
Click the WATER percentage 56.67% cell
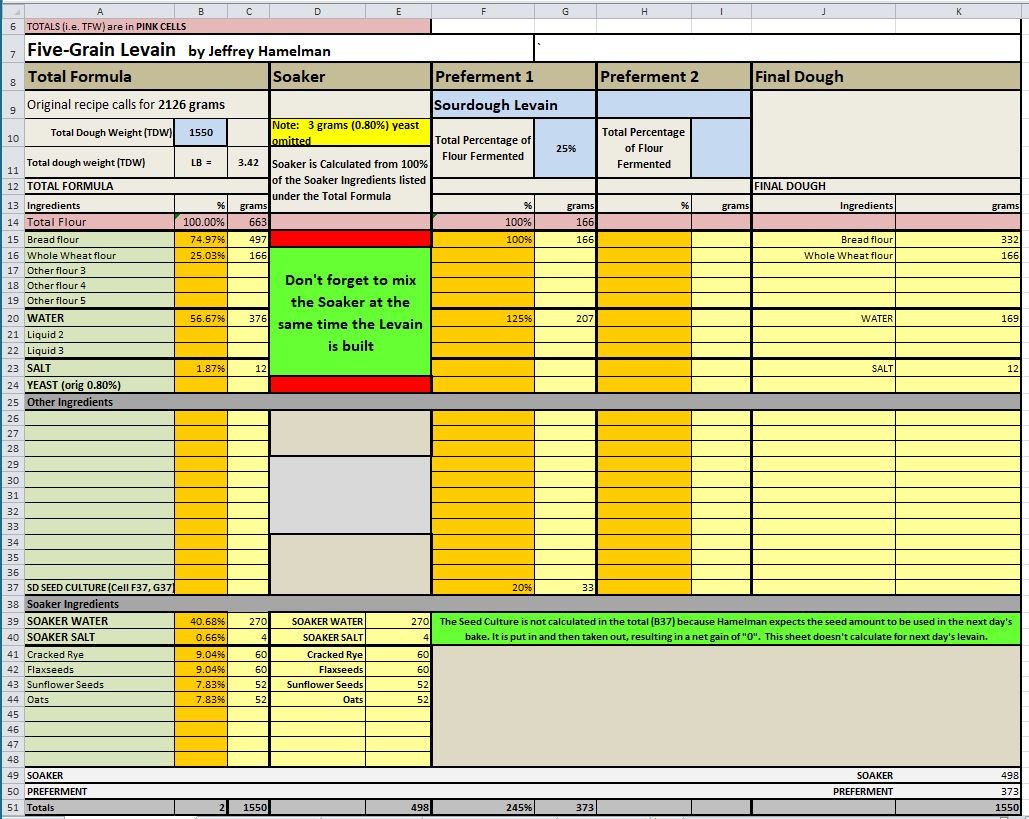pyautogui.click(x=201, y=318)
